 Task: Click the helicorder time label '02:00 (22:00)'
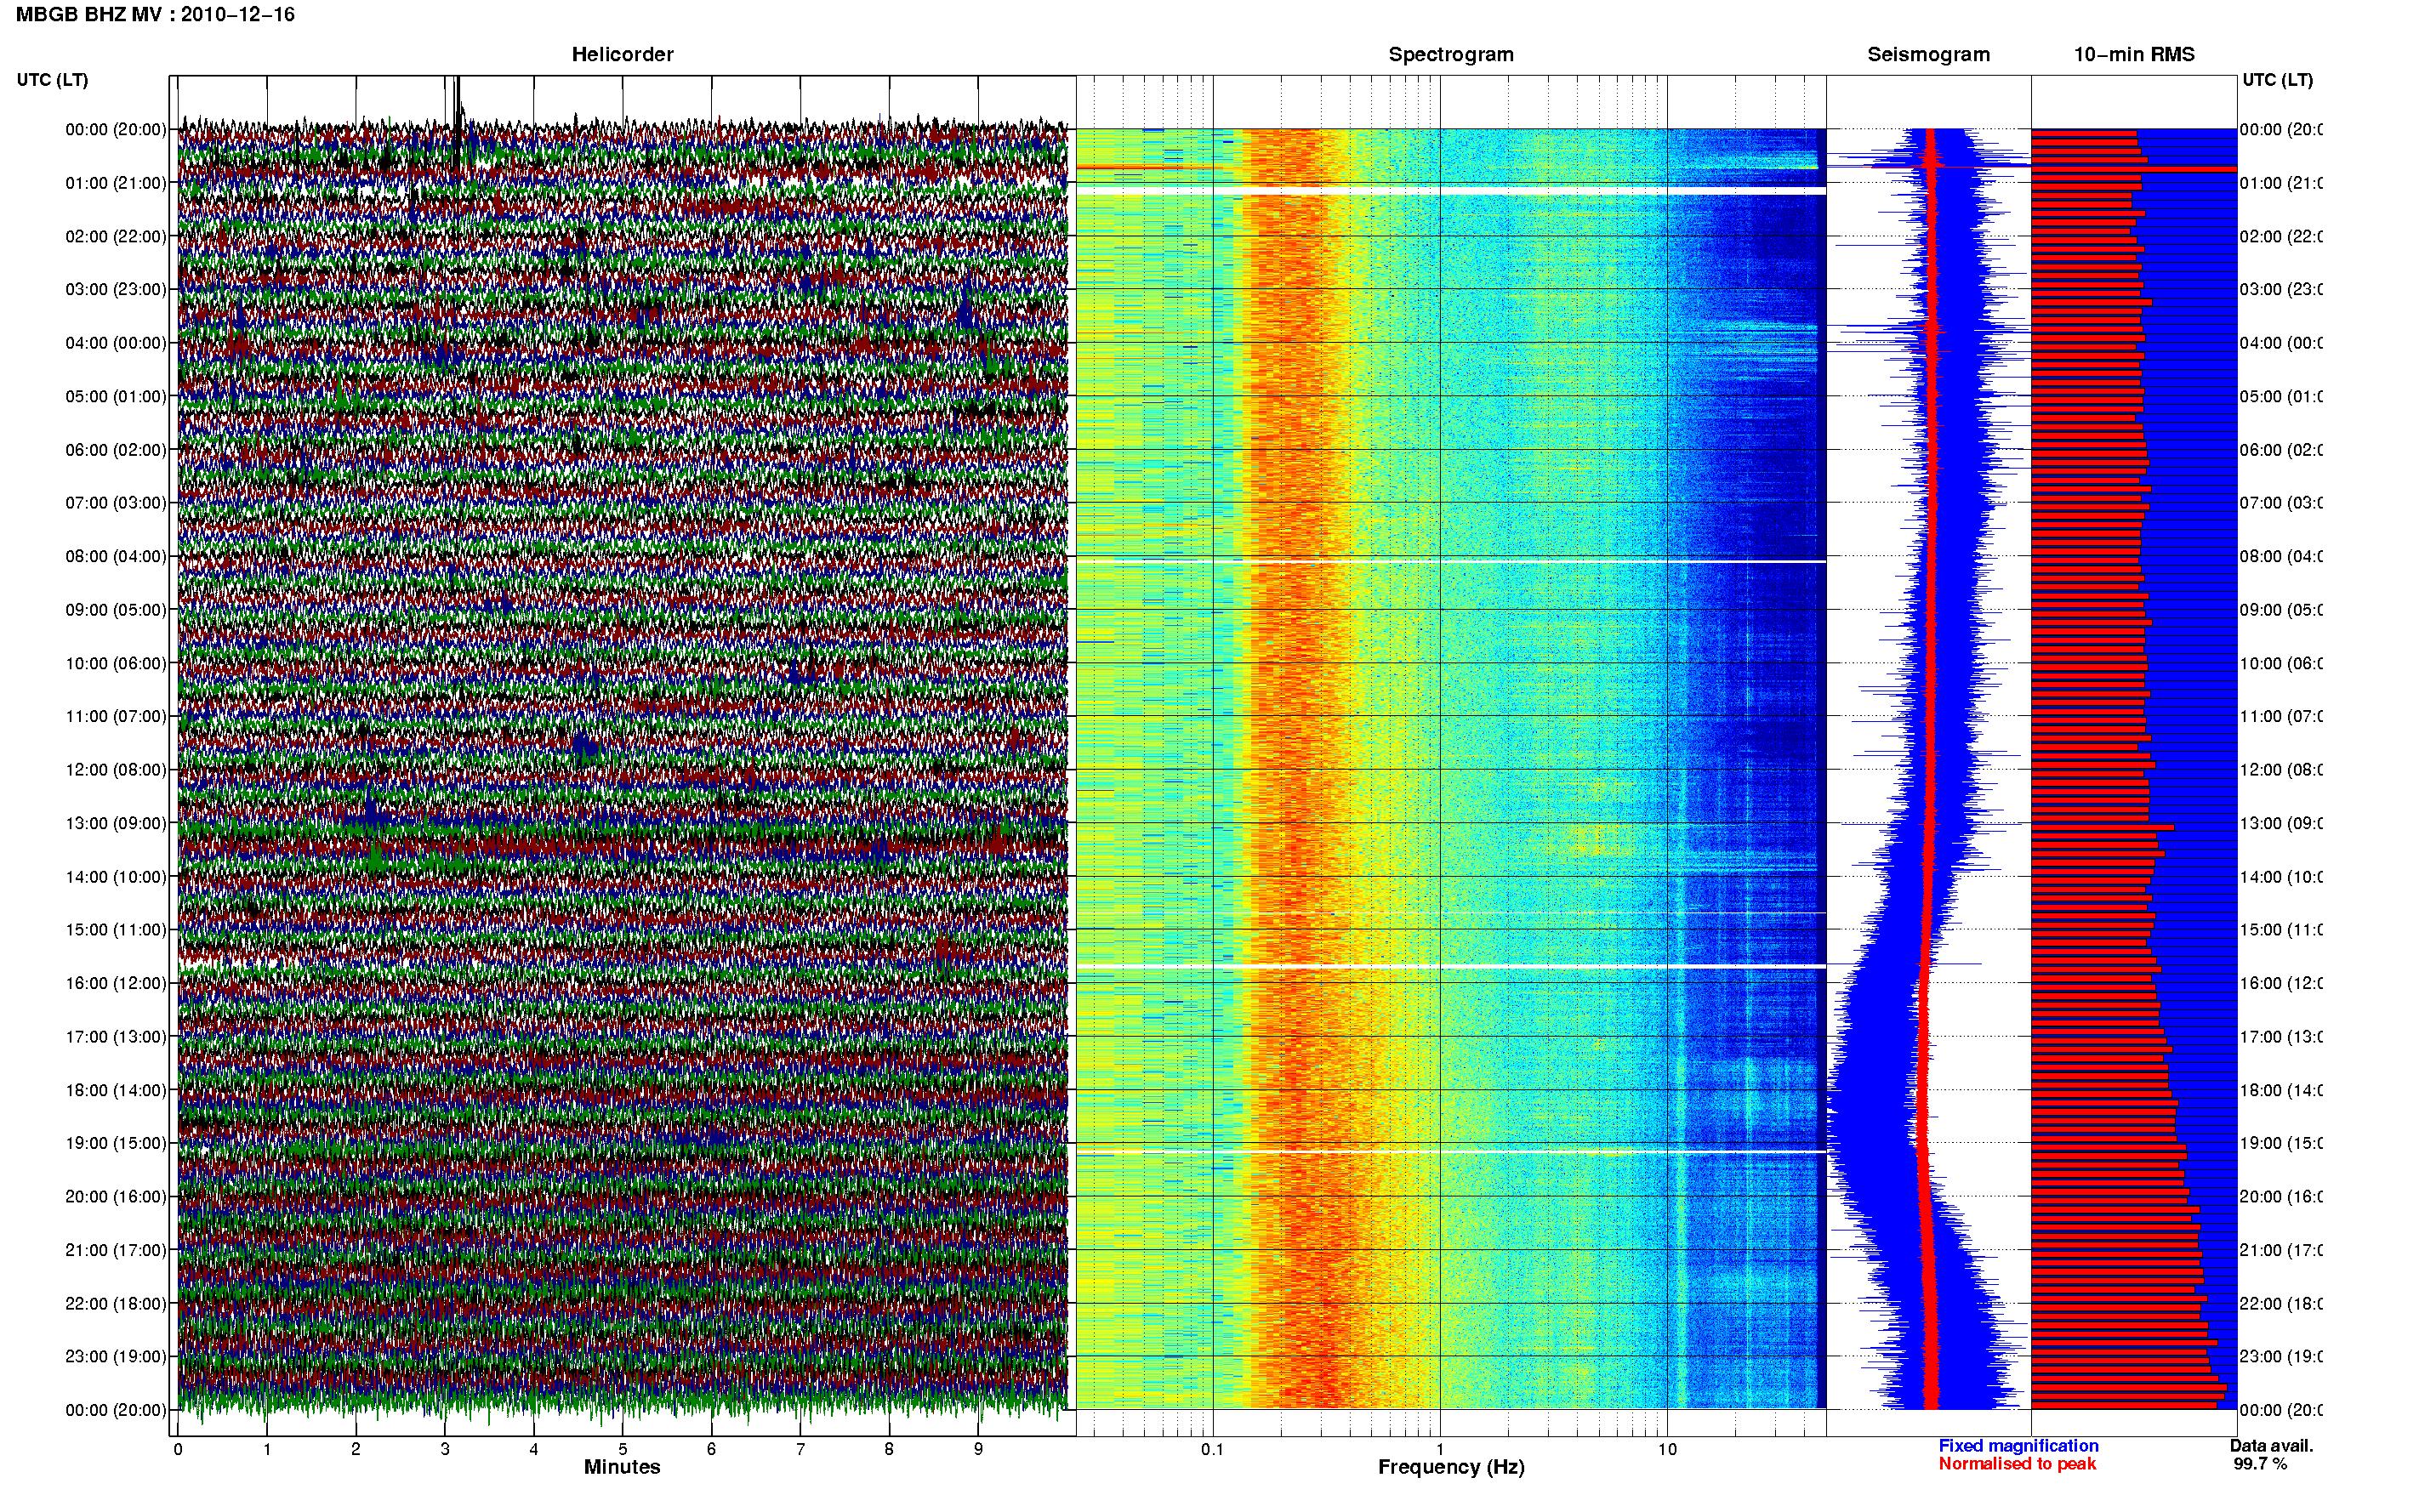(x=116, y=236)
